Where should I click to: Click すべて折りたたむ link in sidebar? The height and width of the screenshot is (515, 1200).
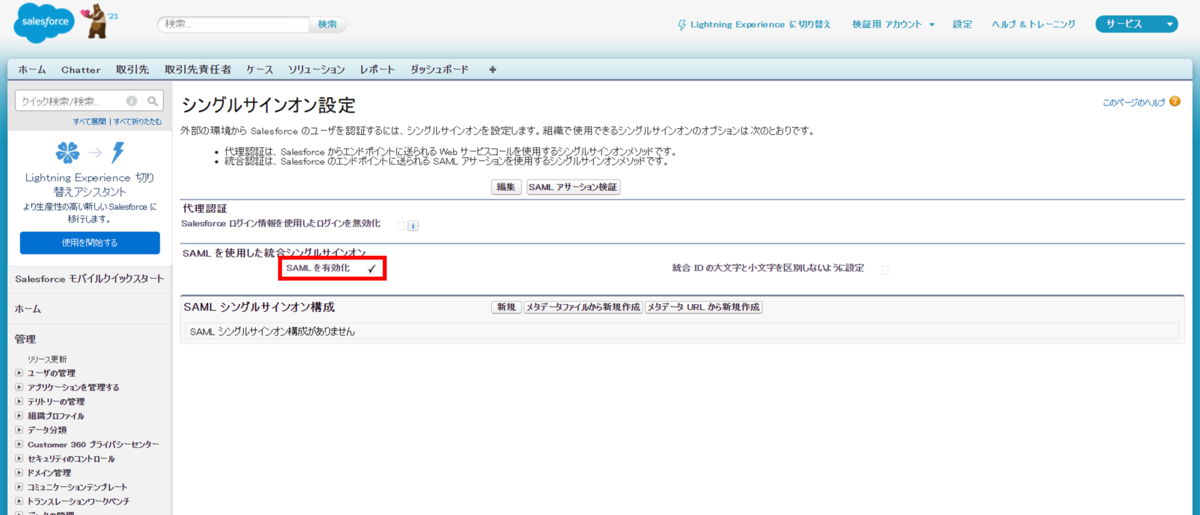[138, 121]
